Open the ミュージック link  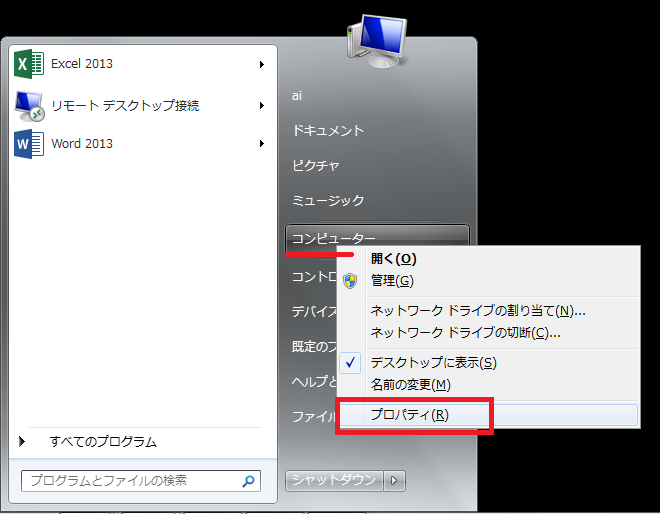coord(328,201)
